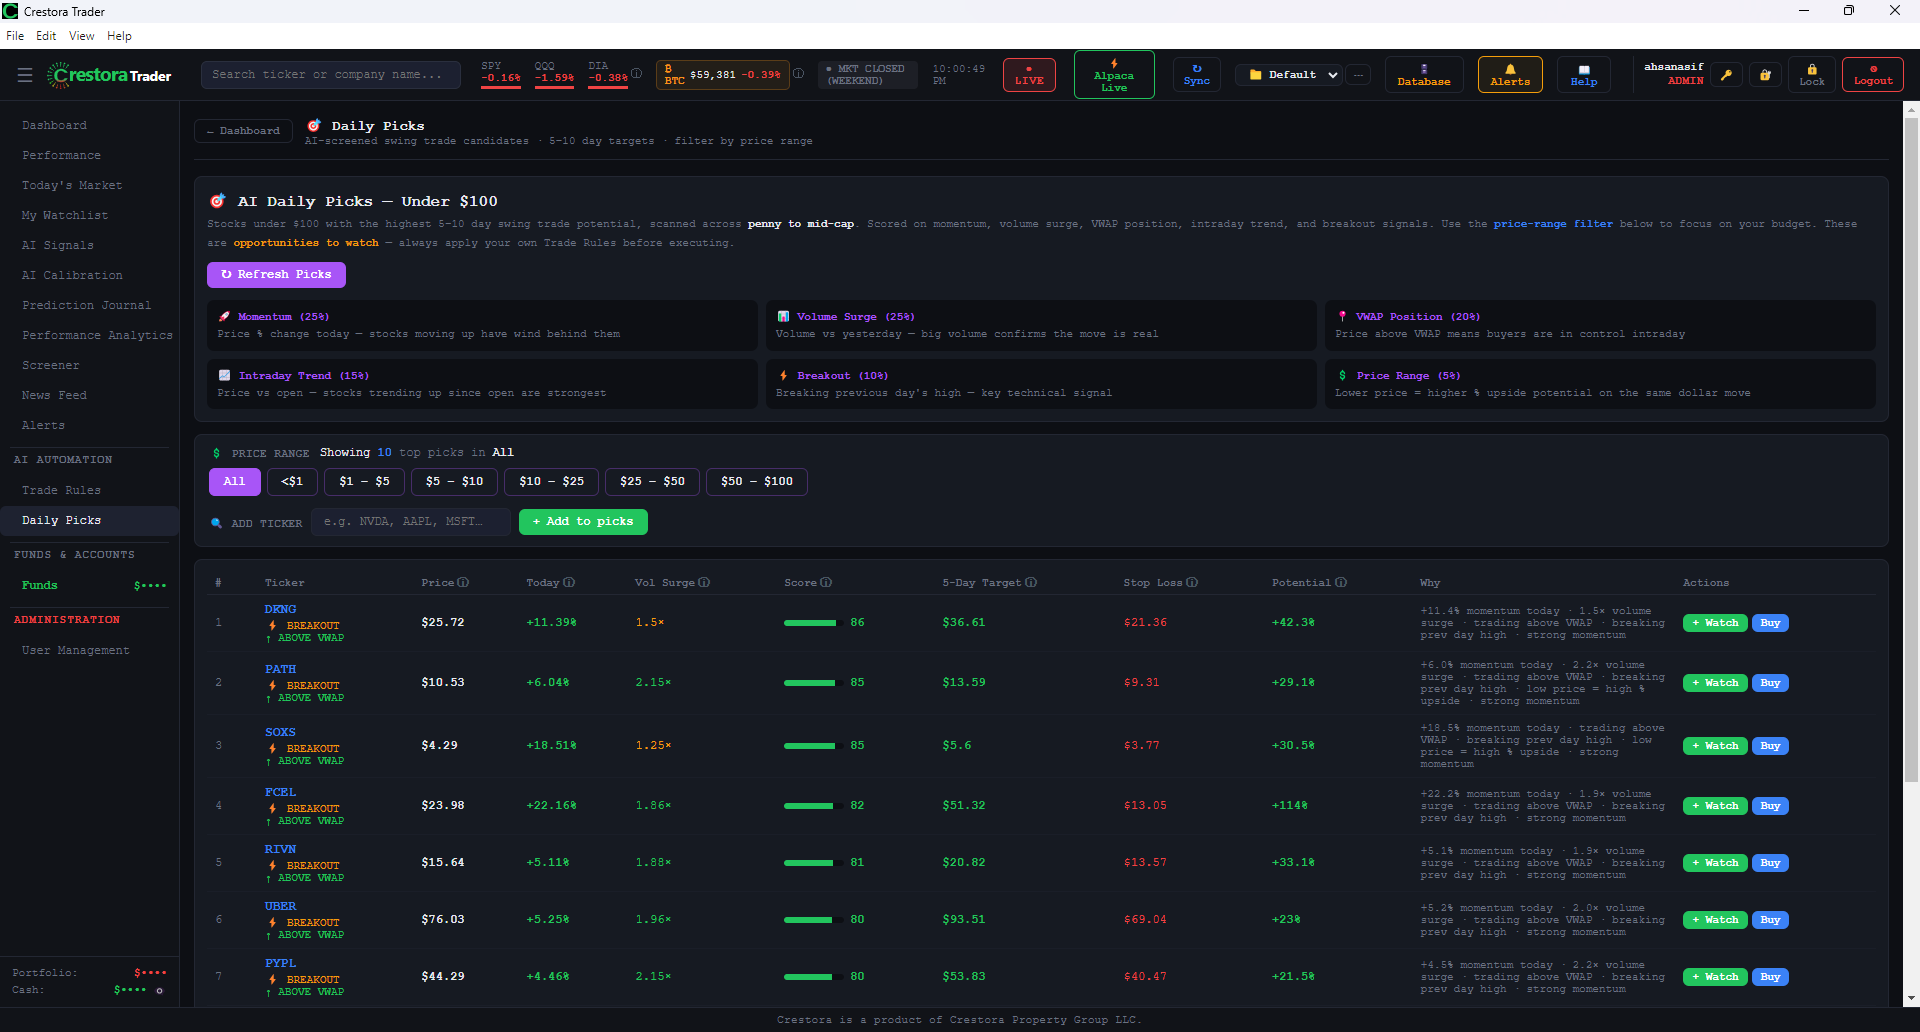The image size is (1920, 1032).
Task: Click info icon on Price column header
Action: (463, 582)
